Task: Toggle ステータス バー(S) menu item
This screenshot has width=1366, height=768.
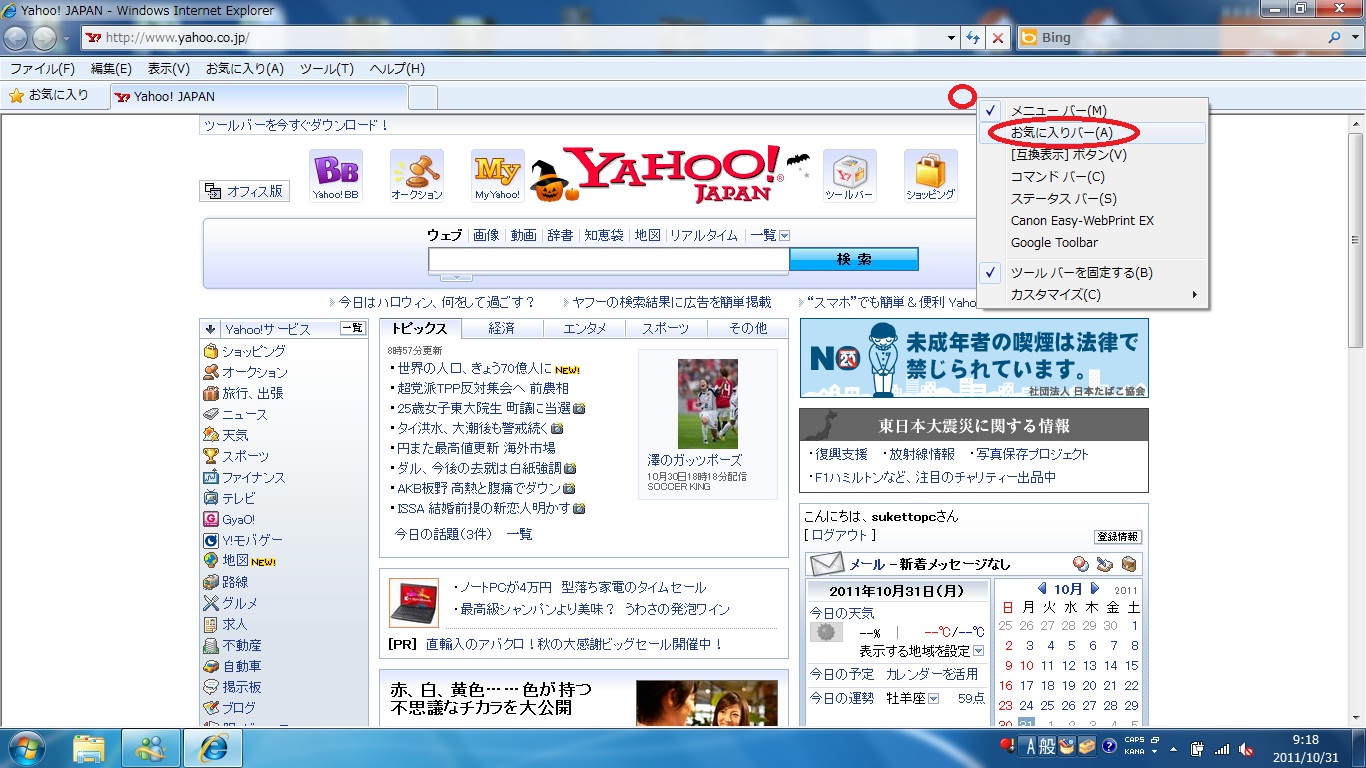Action: click(1092, 198)
